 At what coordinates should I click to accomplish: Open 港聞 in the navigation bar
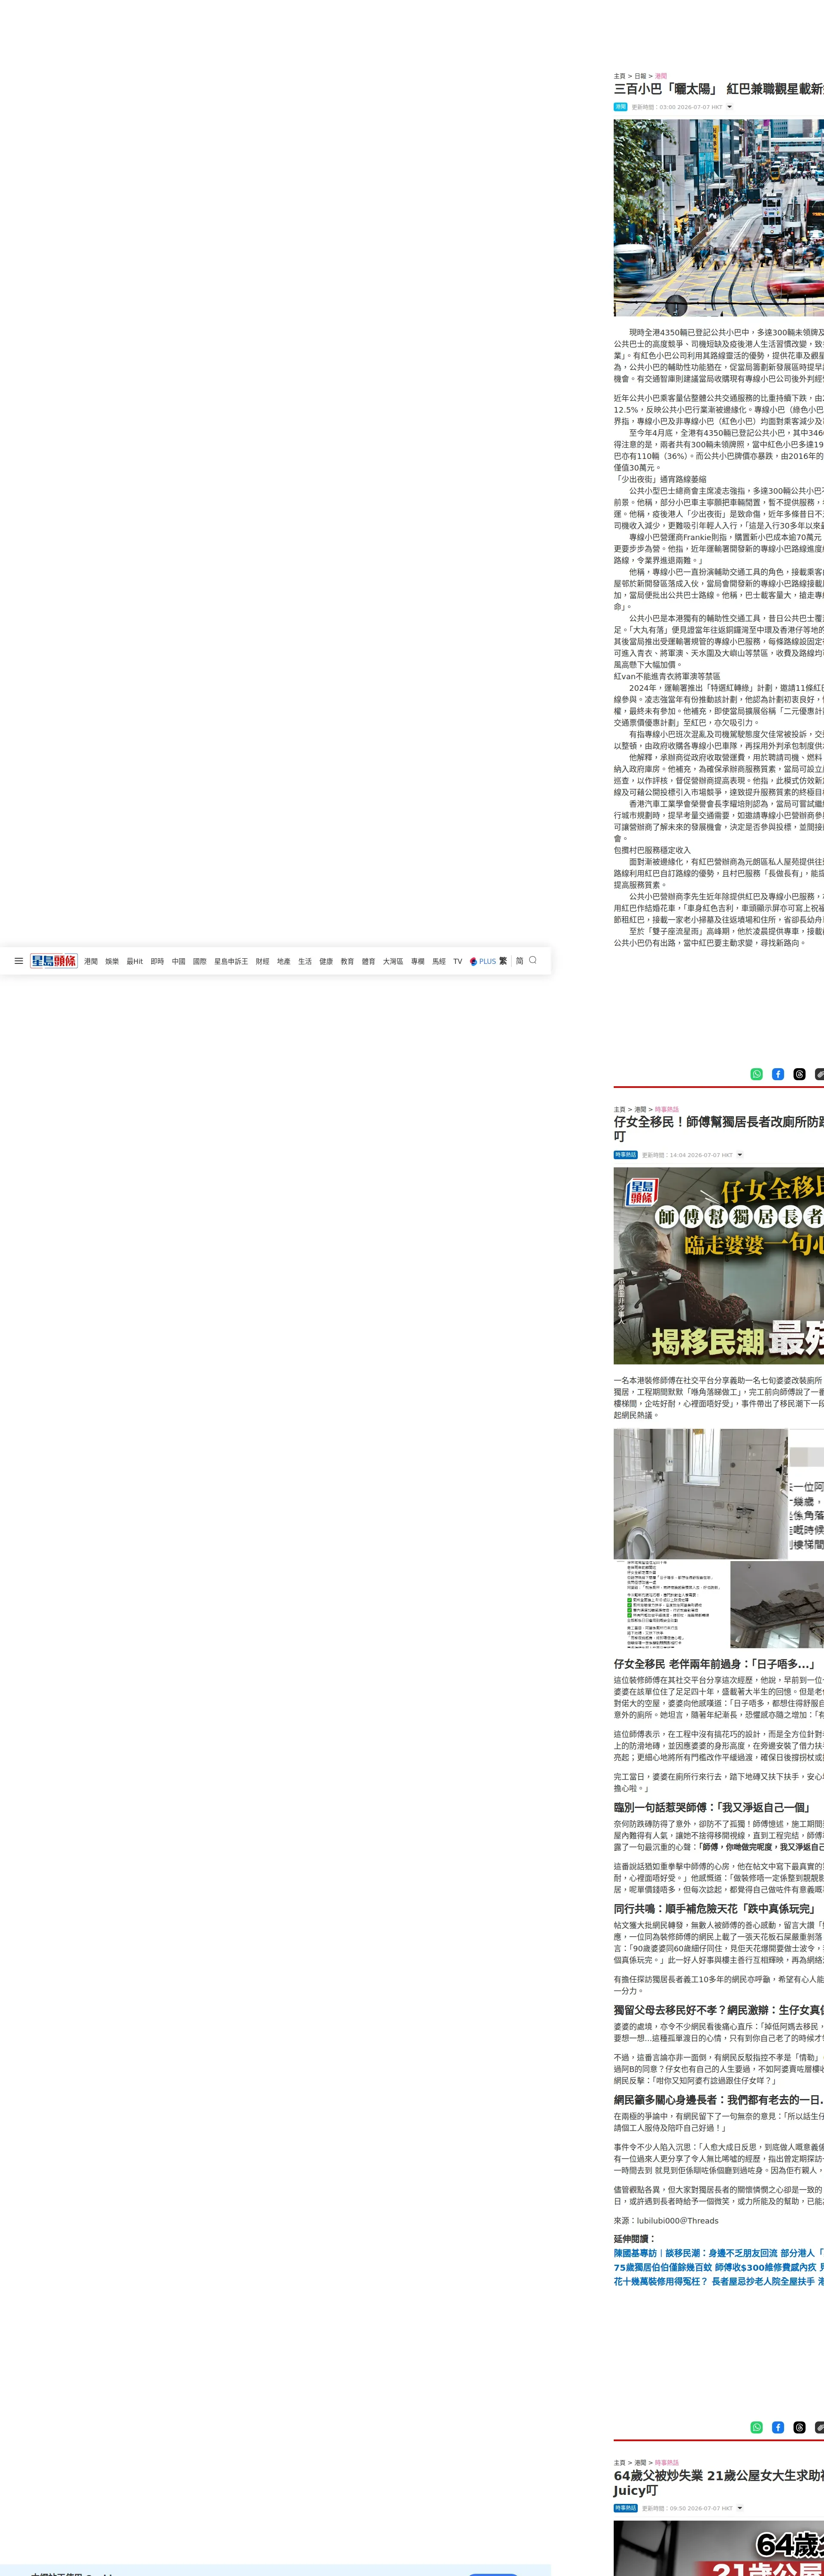[91, 961]
